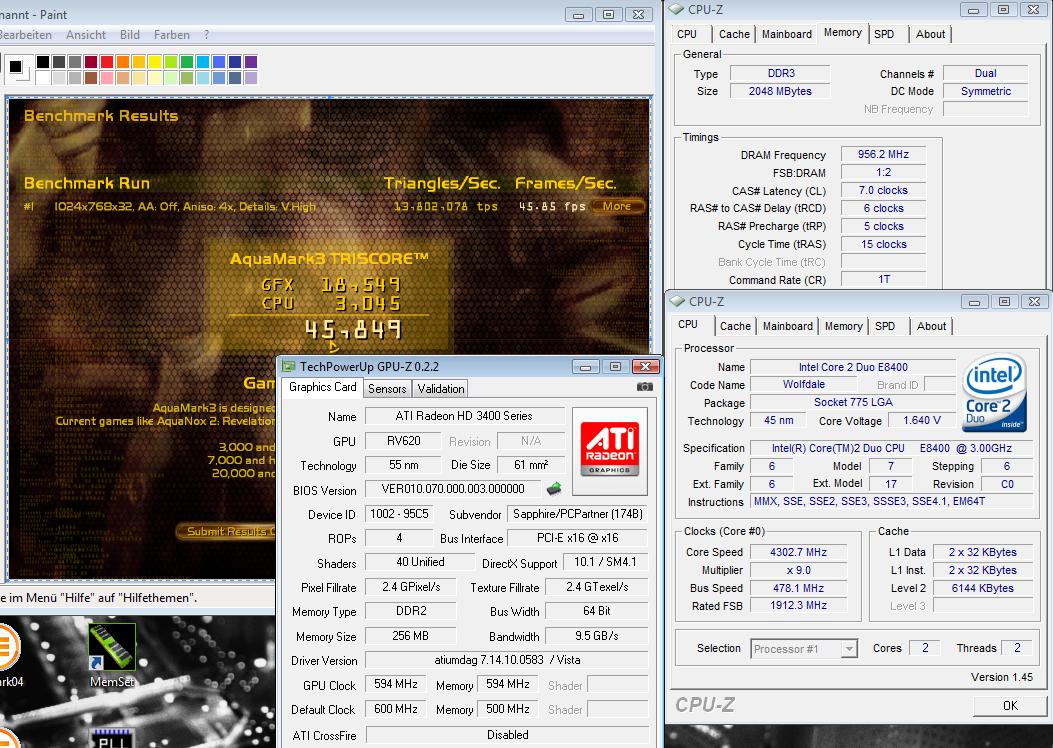Open CPU tab in the Memory CPU-Z window
This screenshot has width=1053, height=748.
[x=687, y=34]
